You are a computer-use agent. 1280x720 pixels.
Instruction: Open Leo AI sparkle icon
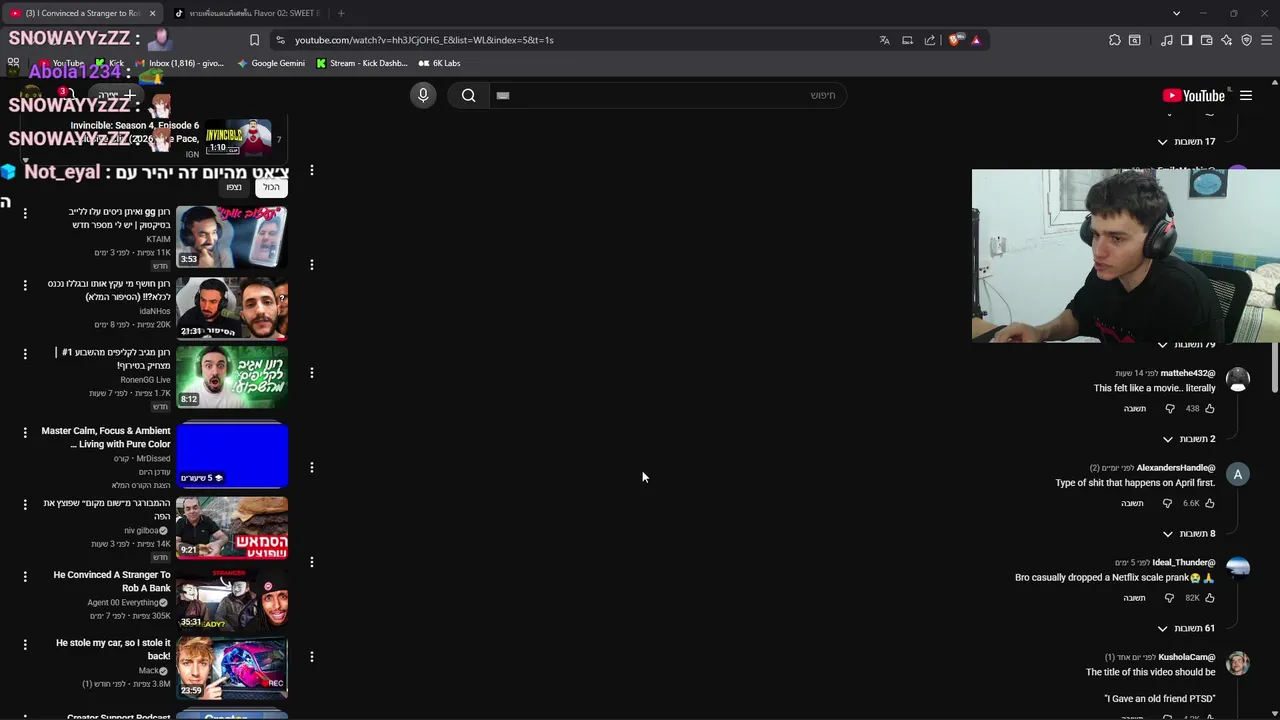(x=1227, y=40)
